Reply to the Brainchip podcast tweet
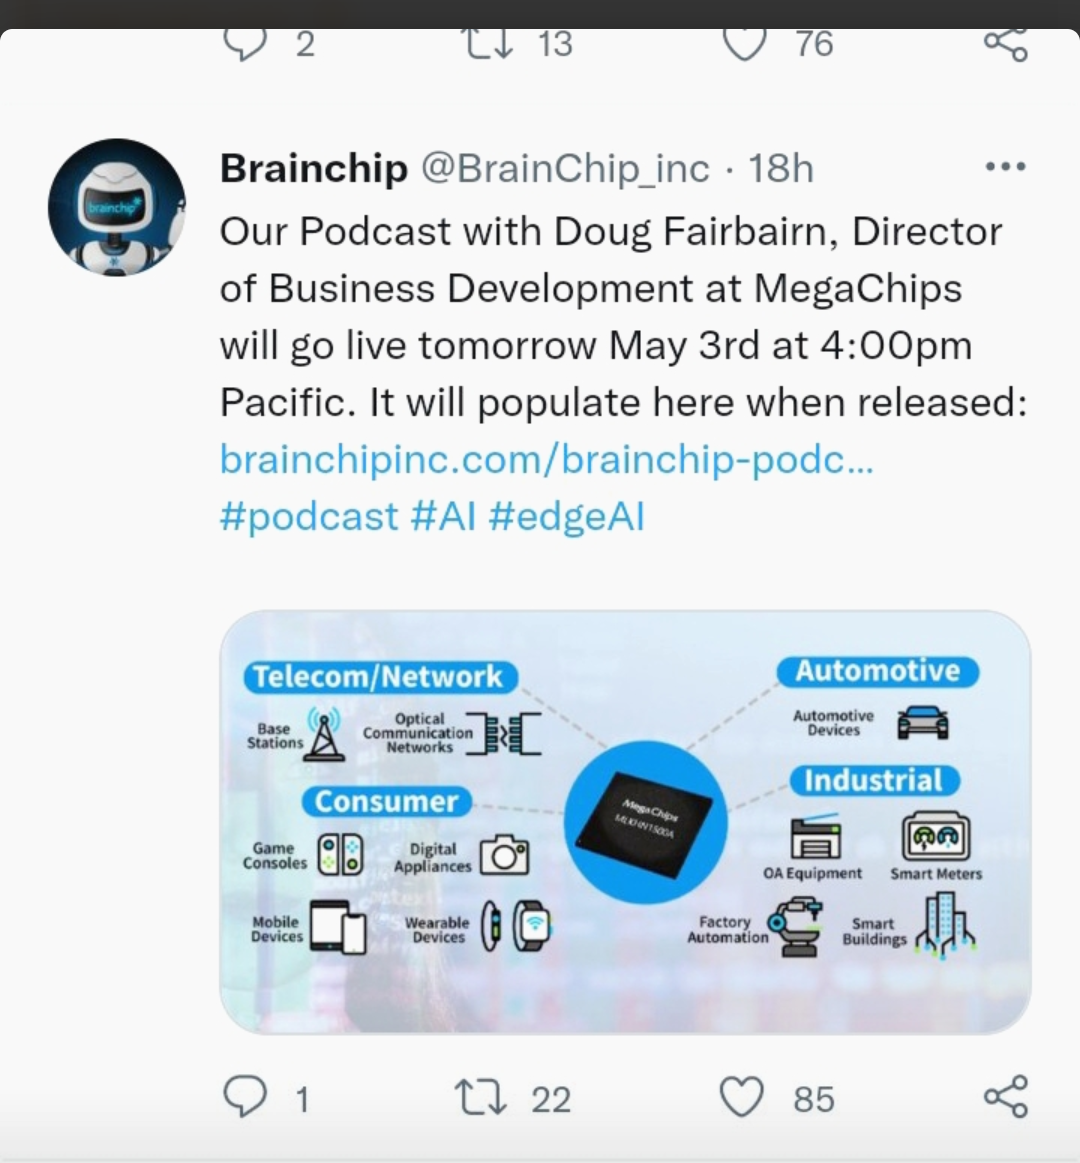 click(x=246, y=1097)
